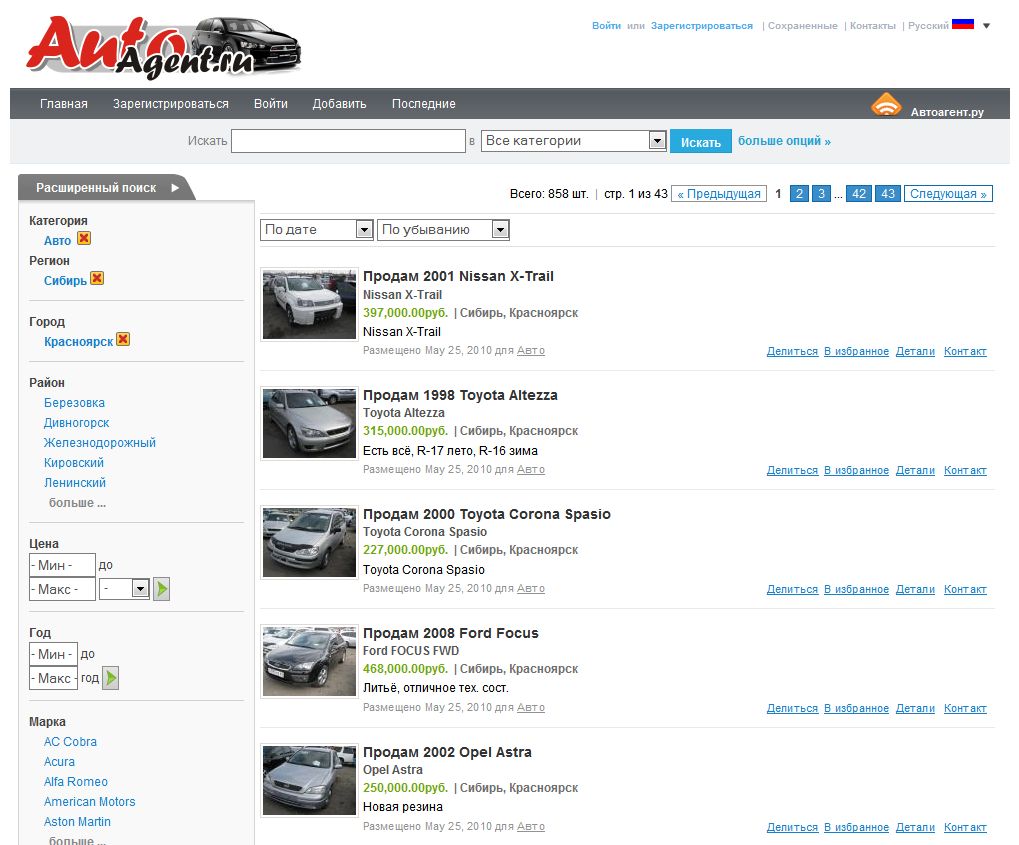Click the top Войти link
This screenshot has height=845, width=1019.
pyautogui.click(x=606, y=26)
